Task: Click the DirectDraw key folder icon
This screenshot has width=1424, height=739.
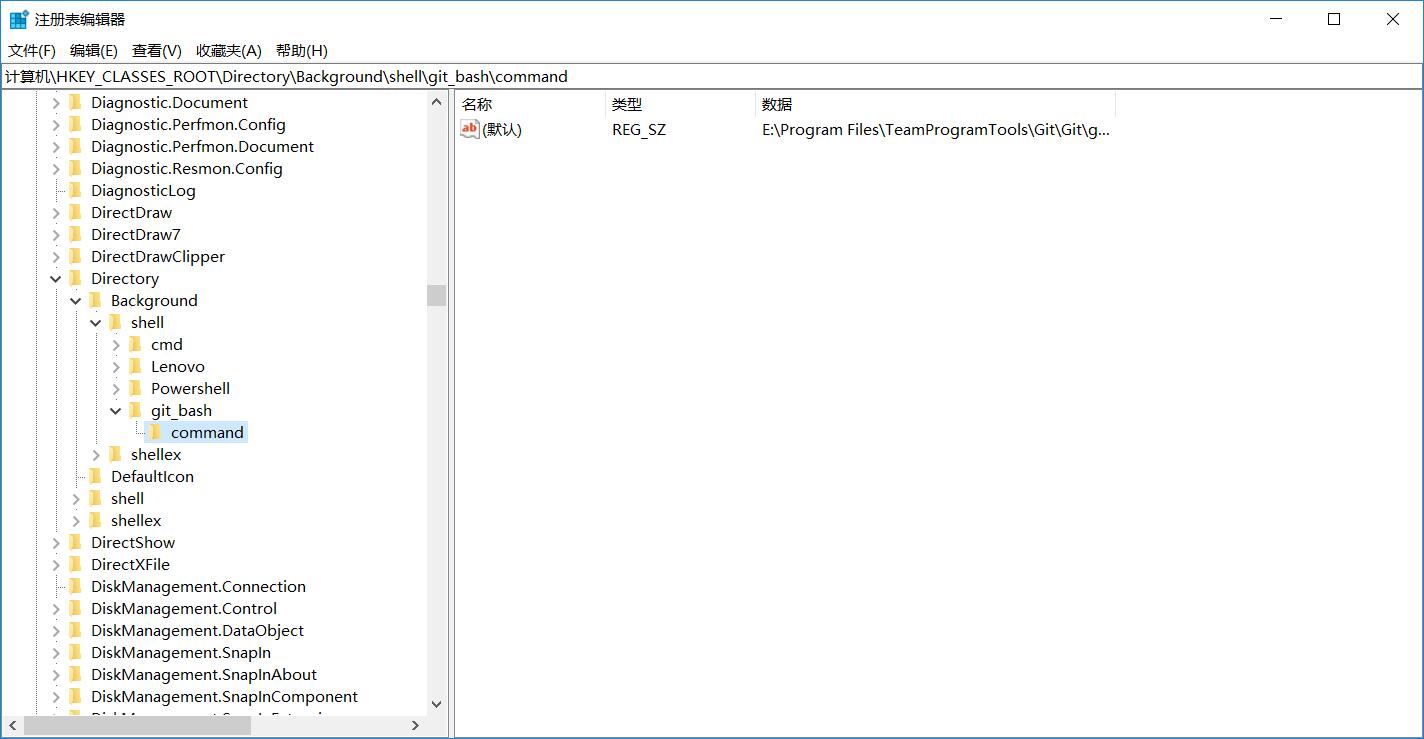Action: (74, 212)
